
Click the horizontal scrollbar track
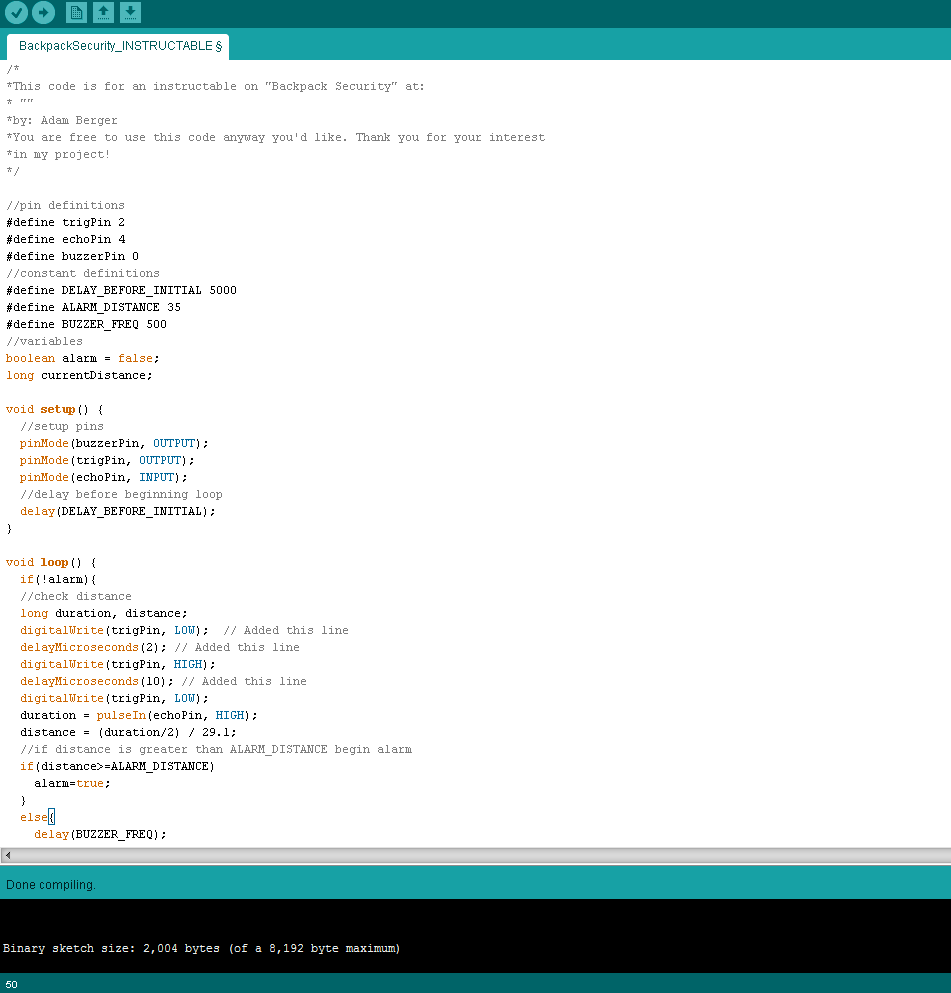[x=475, y=854]
